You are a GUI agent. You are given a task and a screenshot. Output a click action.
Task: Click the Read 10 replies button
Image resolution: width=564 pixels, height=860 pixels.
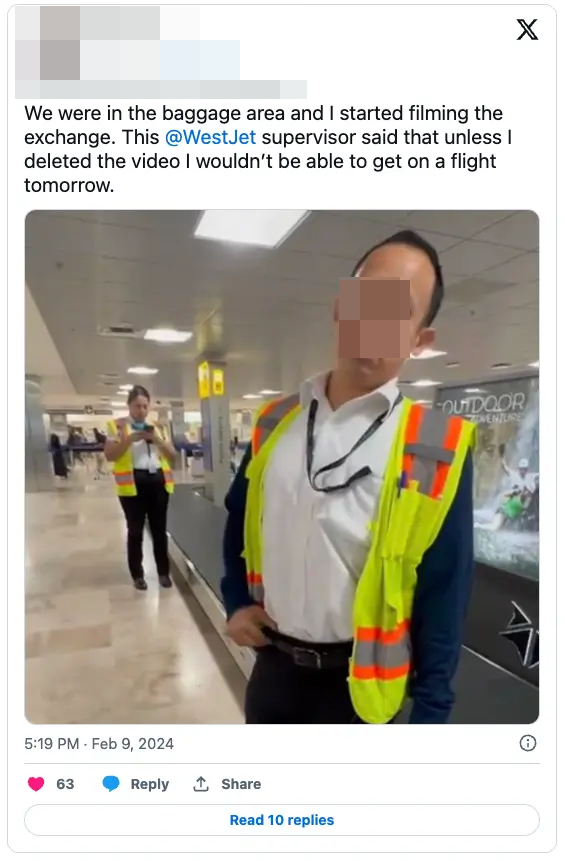coord(281,820)
